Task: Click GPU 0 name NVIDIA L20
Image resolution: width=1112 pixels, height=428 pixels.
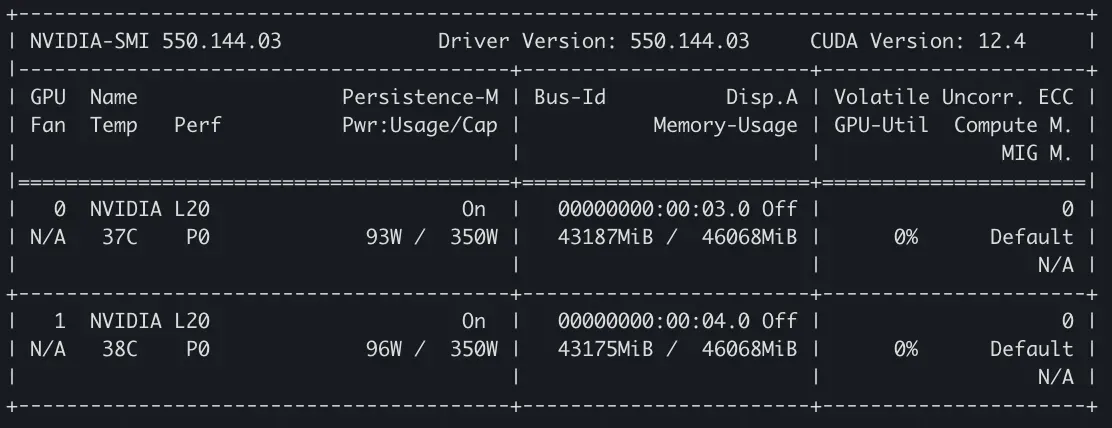Action: click(150, 209)
